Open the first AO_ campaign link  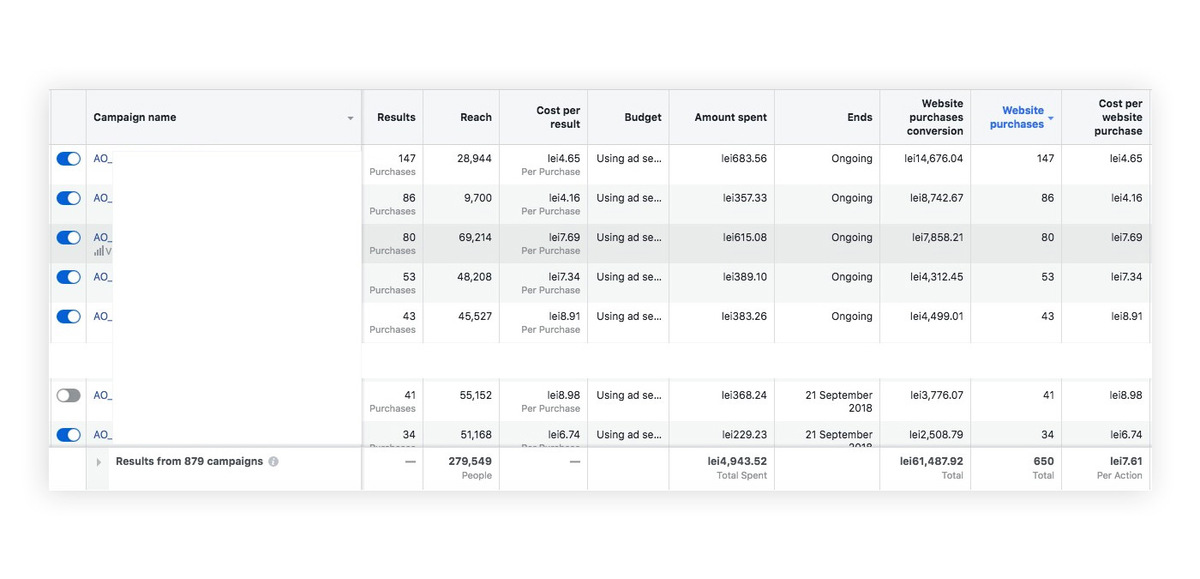click(103, 159)
